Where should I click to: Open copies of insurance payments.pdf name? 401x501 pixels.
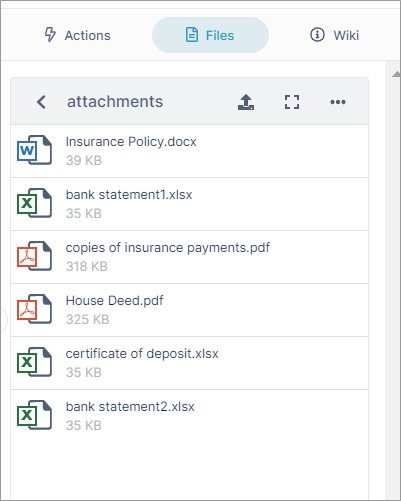click(168, 248)
